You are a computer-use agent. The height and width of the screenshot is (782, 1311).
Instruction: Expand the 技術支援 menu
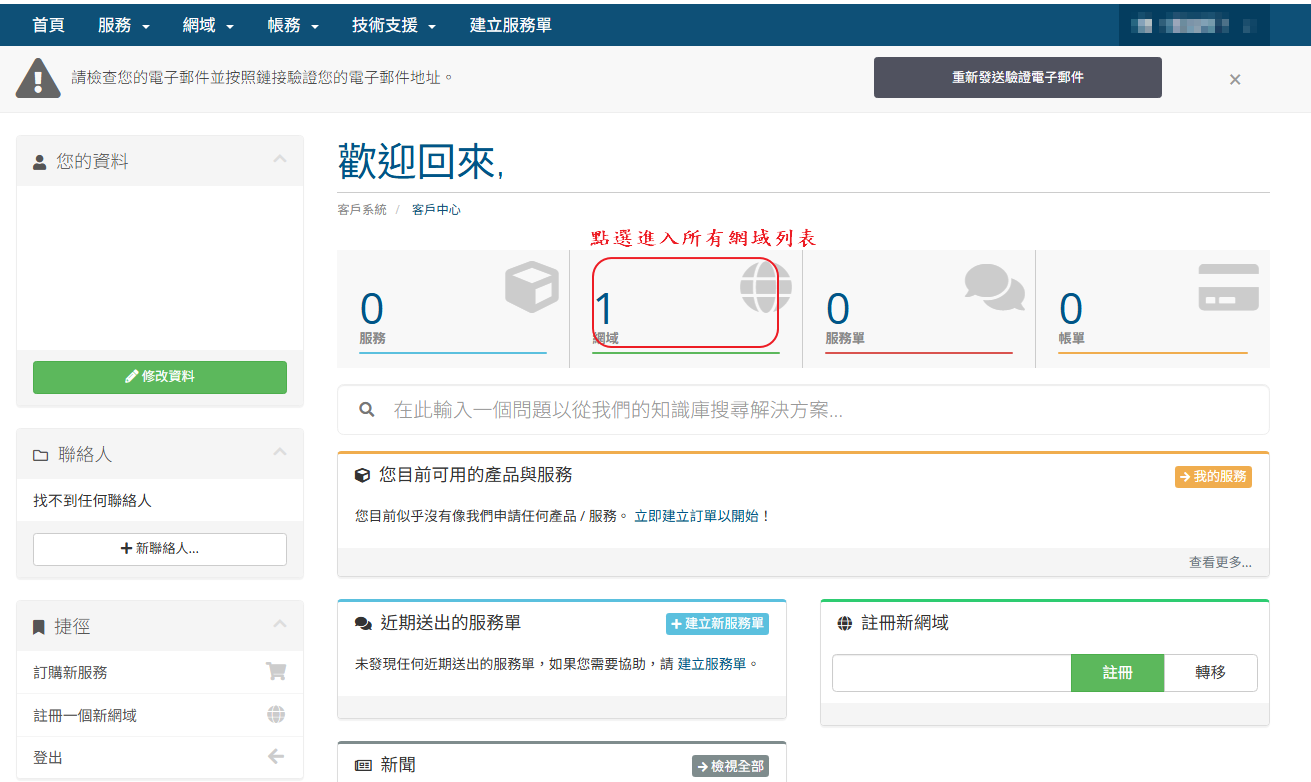[394, 25]
